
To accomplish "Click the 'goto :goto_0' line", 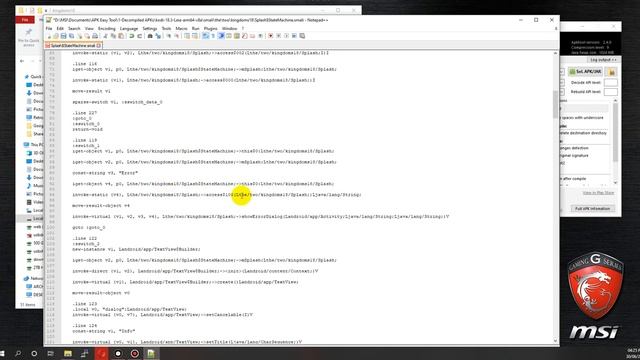I will point(89,227).
